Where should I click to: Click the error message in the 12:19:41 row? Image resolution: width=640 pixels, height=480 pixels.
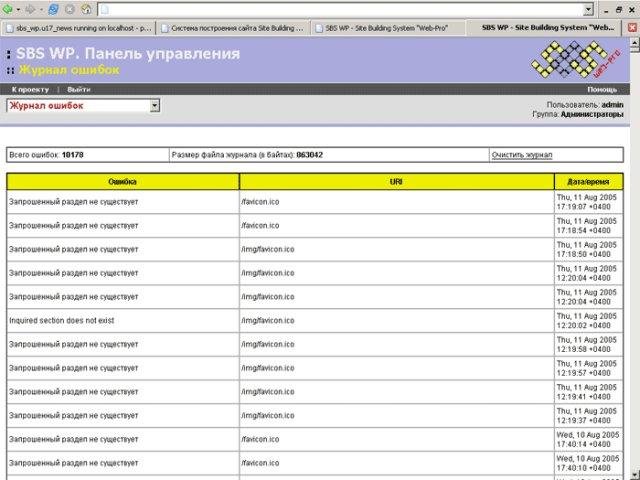point(73,392)
